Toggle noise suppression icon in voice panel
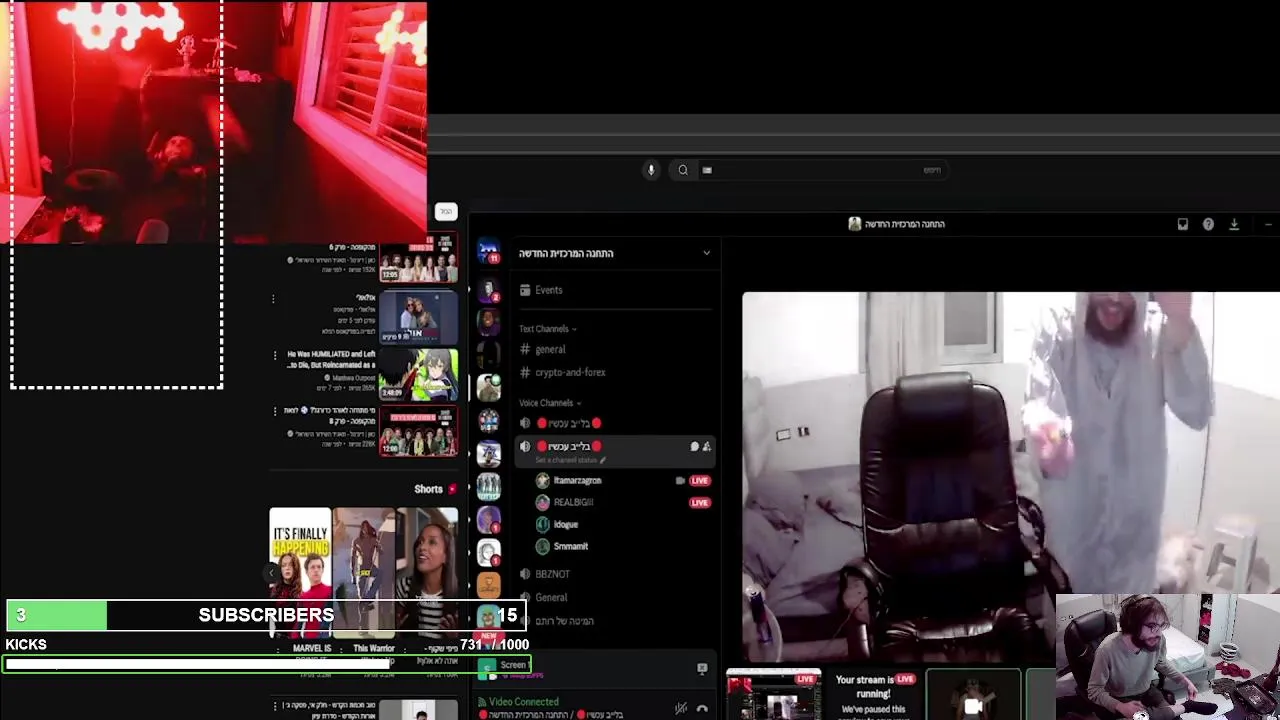1280x720 pixels. (x=681, y=708)
